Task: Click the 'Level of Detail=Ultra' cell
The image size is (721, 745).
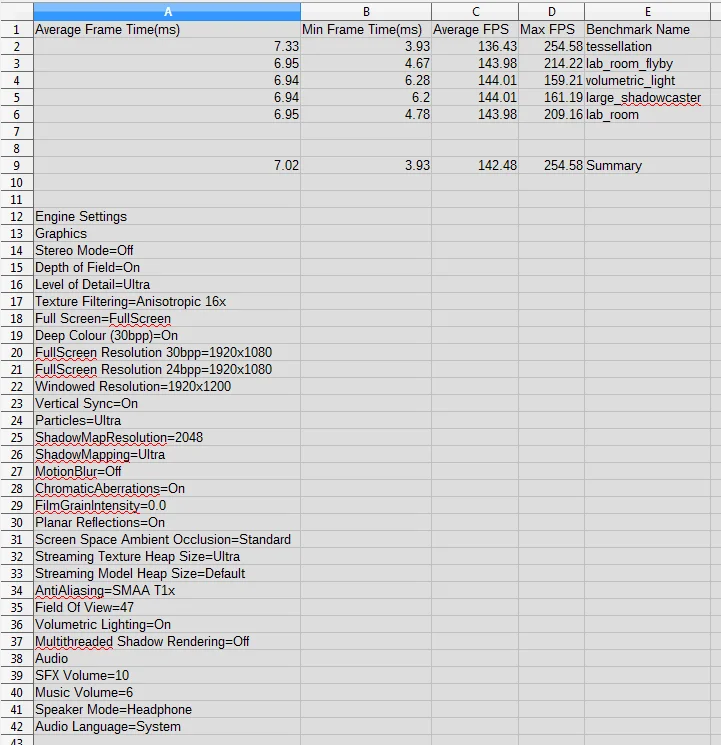Action: [x=167, y=285]
